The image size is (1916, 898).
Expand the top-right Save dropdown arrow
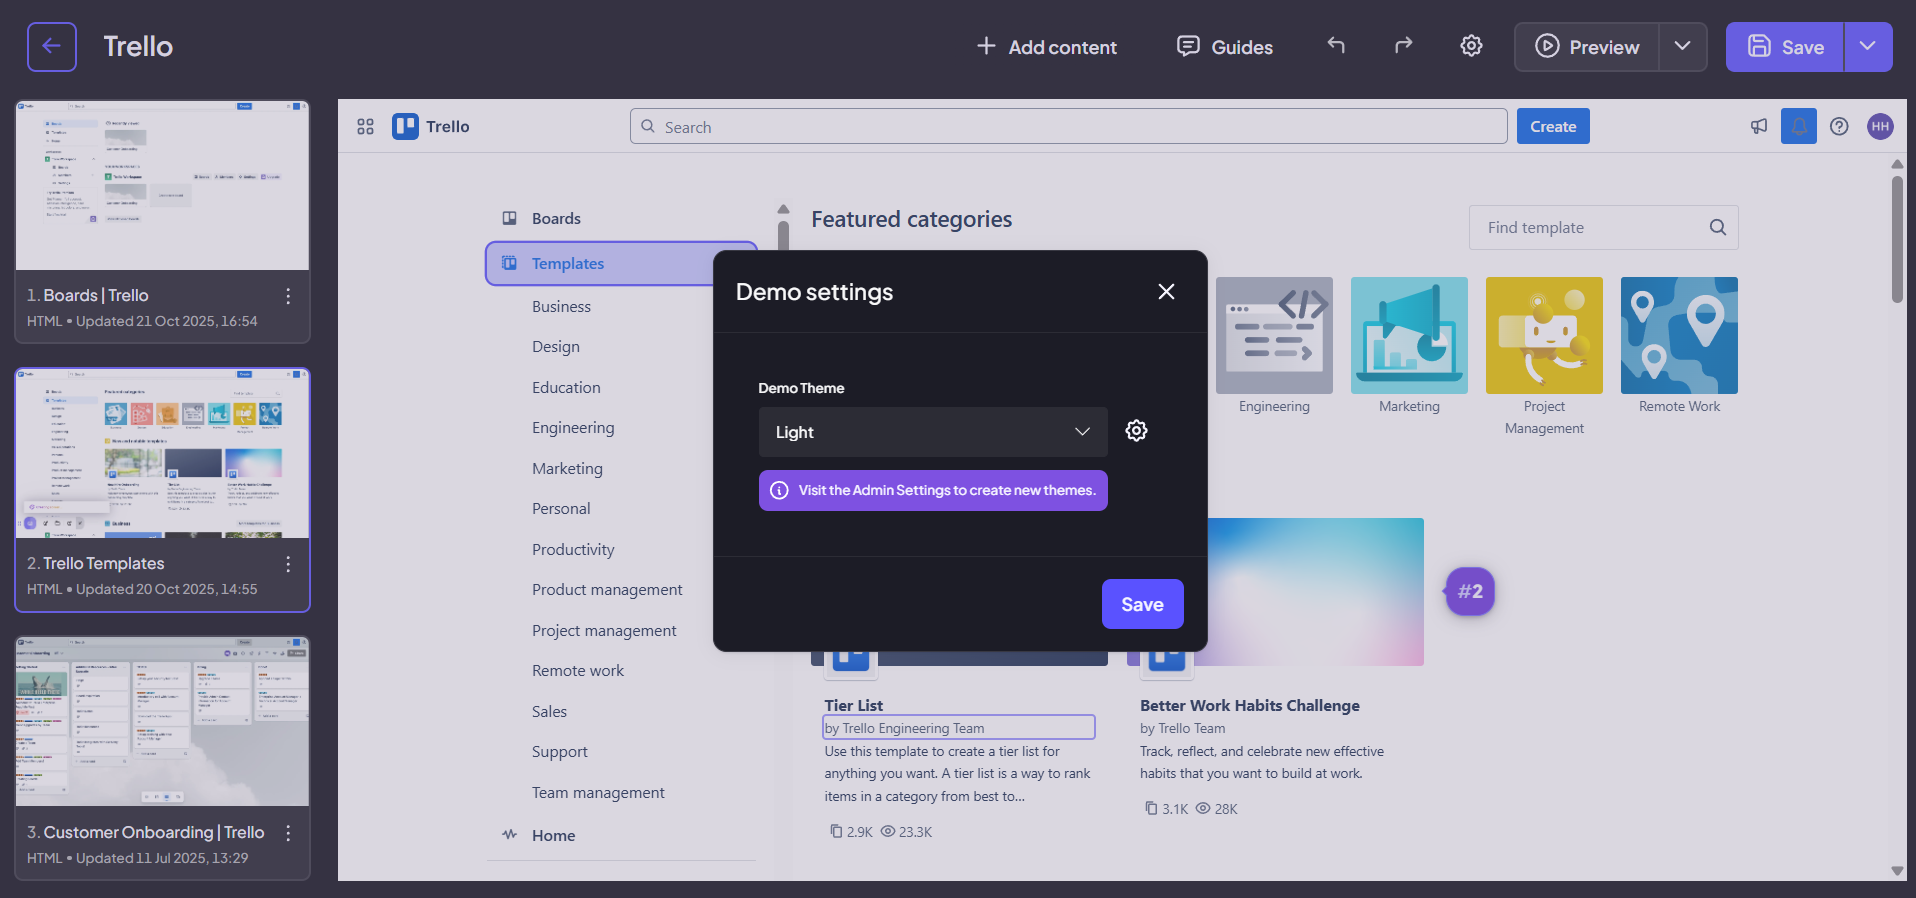(x=1868, y=47)
